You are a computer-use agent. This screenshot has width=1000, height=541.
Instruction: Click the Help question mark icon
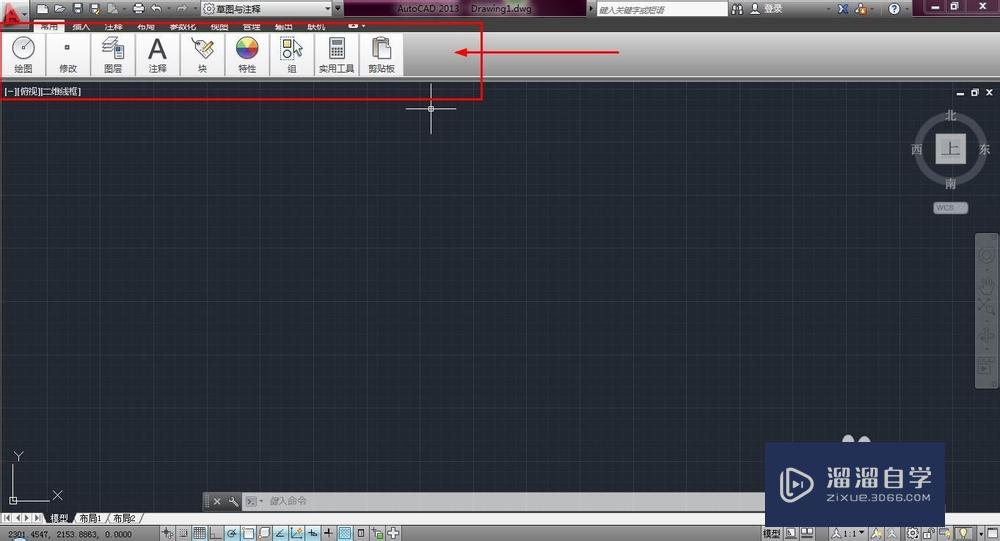tap(894, 9)
